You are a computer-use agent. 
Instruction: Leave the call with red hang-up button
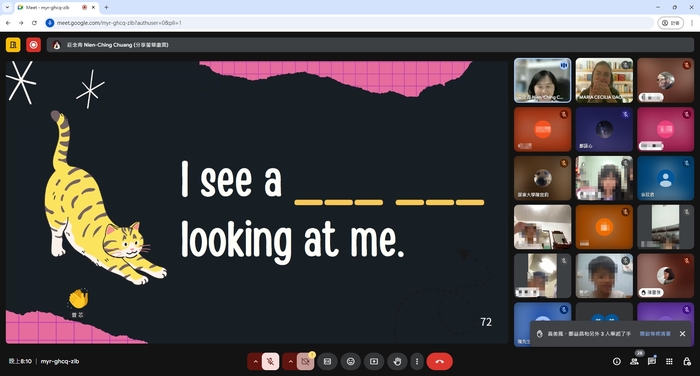click(440, 361)
